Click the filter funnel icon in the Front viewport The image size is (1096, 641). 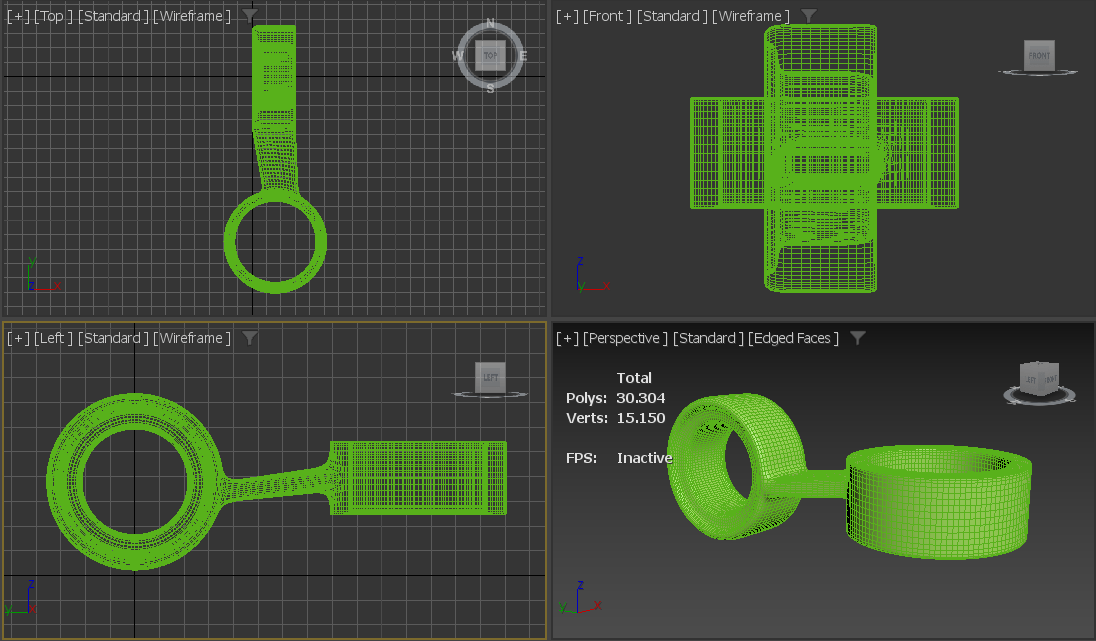[x=808, y=16]
